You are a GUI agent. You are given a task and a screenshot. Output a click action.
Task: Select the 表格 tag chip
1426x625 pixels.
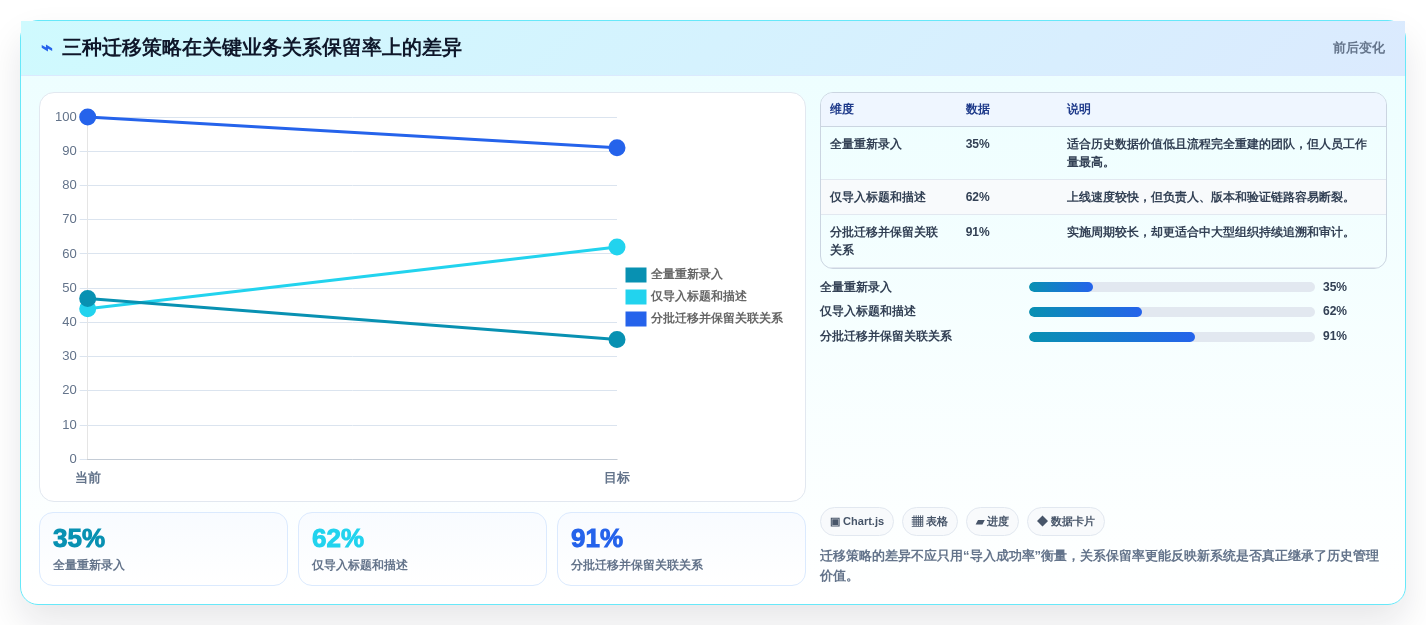[x=930, y=522]
